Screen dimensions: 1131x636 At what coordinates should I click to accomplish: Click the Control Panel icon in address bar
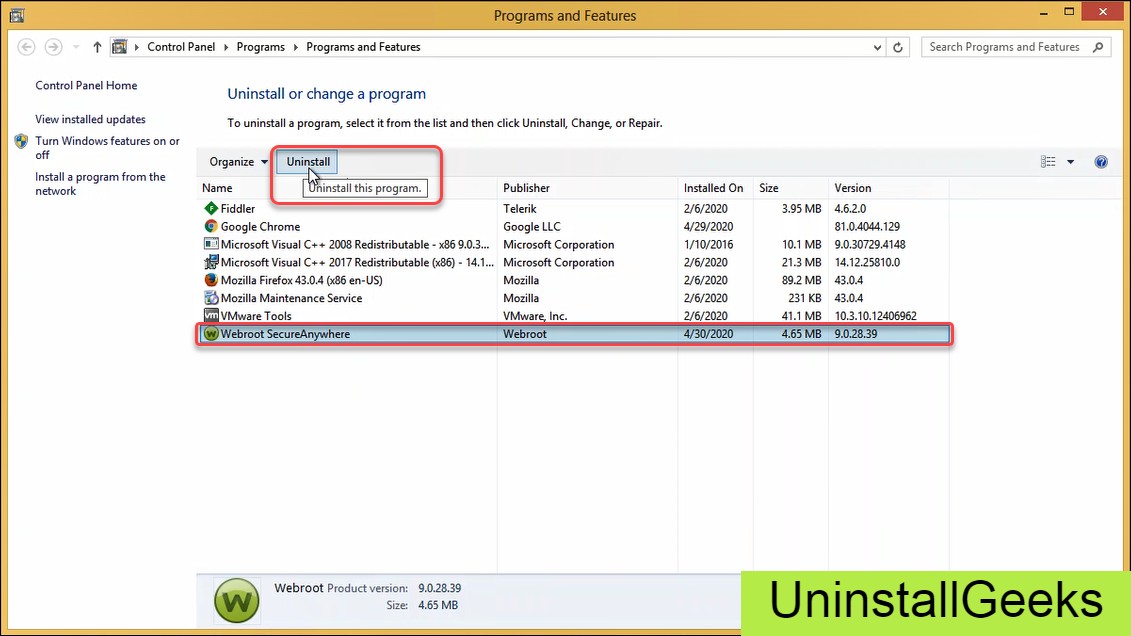click(120, 47)
